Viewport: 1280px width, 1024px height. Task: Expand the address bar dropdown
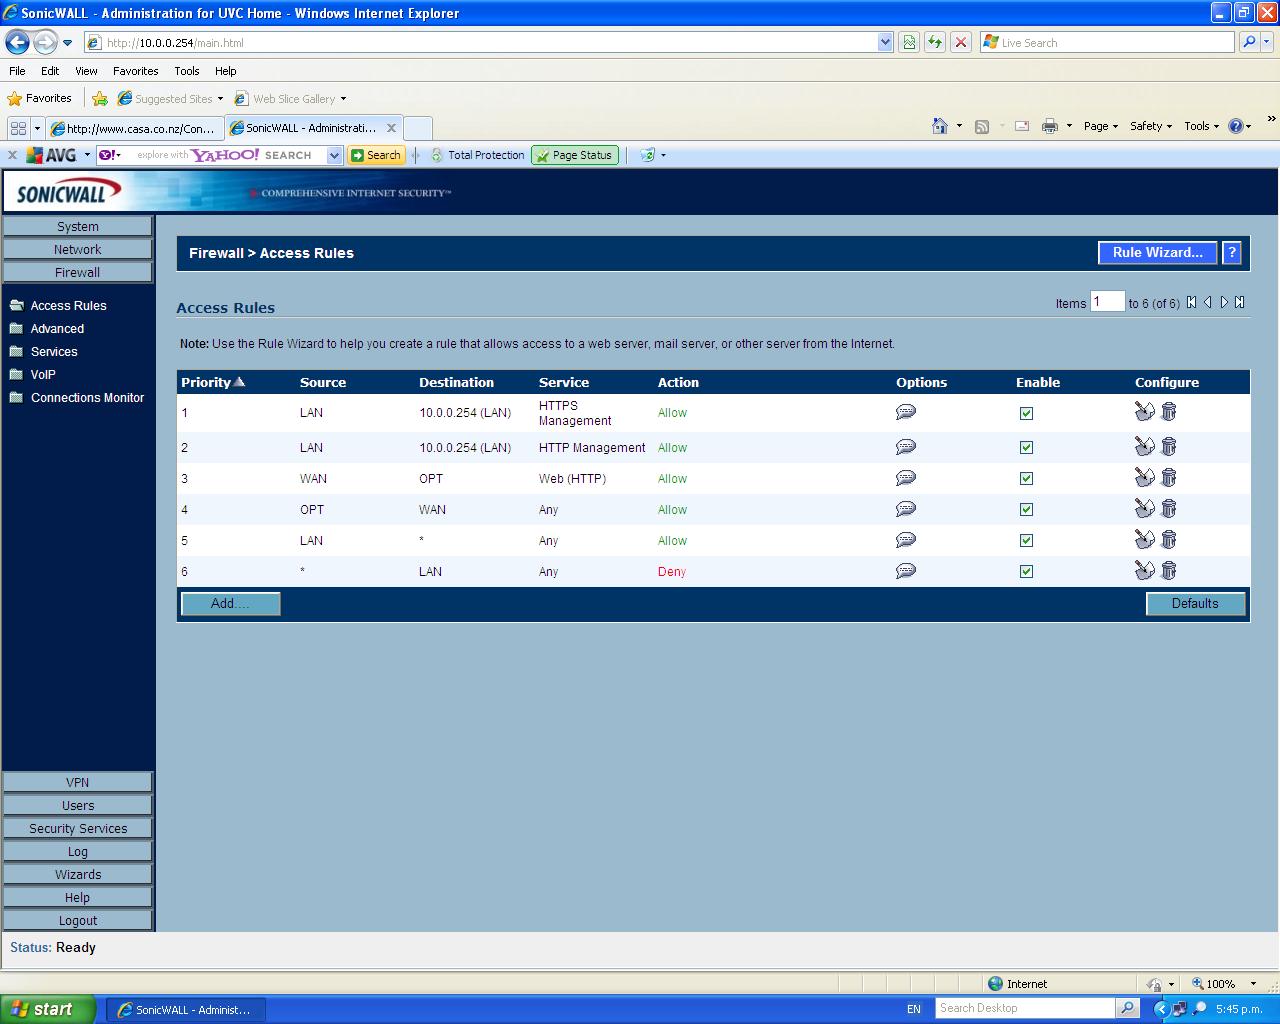coord(885,42)
